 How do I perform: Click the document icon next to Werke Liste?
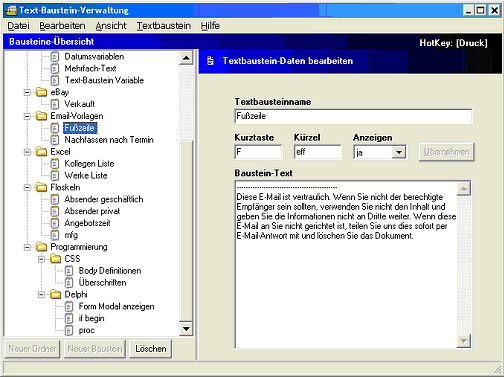pos(55,176)
